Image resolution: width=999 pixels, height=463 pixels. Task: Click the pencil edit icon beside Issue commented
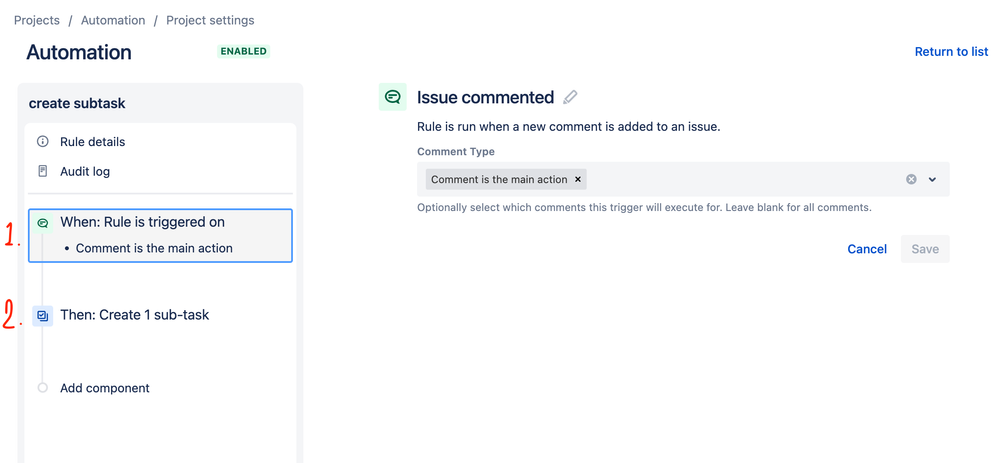pos(570,97)
